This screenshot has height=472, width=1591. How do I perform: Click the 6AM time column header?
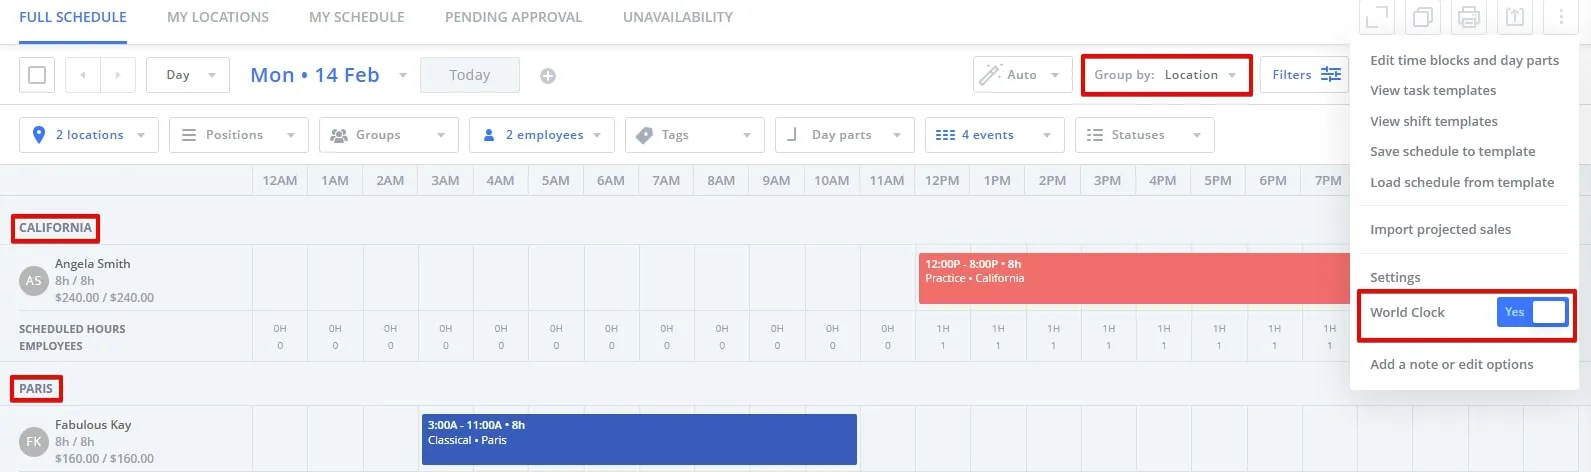[x=611, y=181]
